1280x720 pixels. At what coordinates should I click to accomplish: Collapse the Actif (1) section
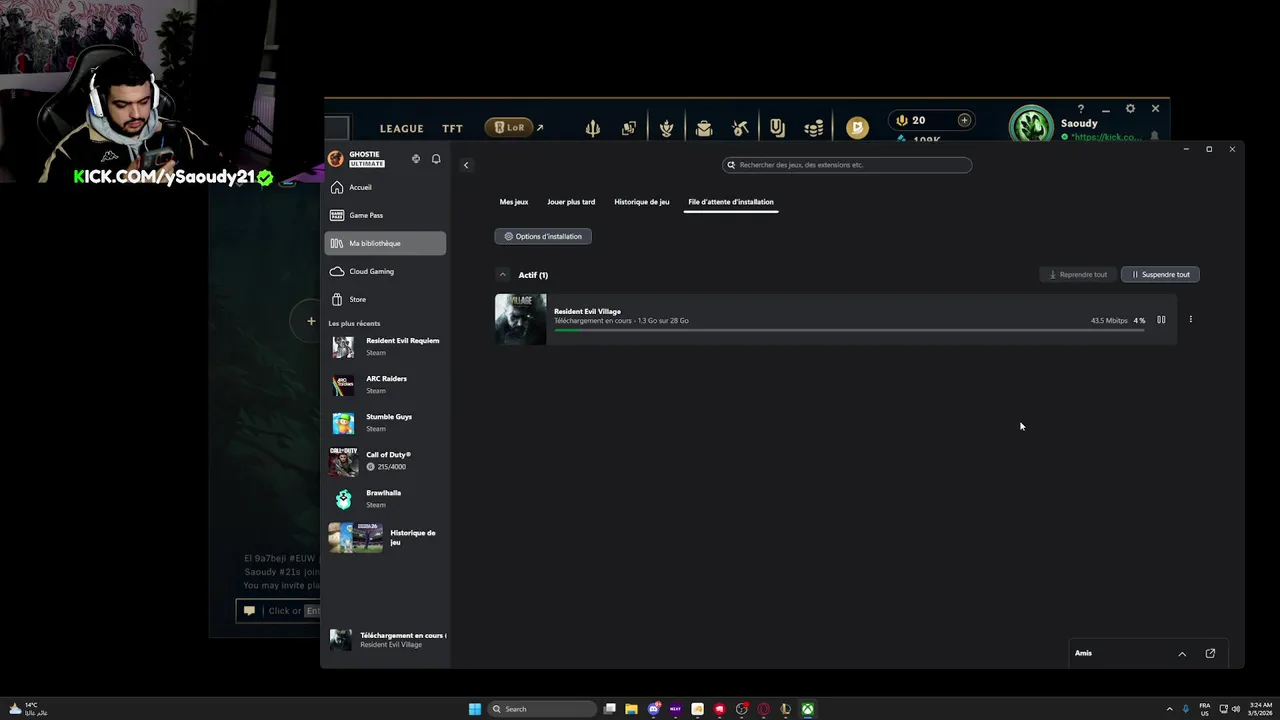[x=502, y=275]
